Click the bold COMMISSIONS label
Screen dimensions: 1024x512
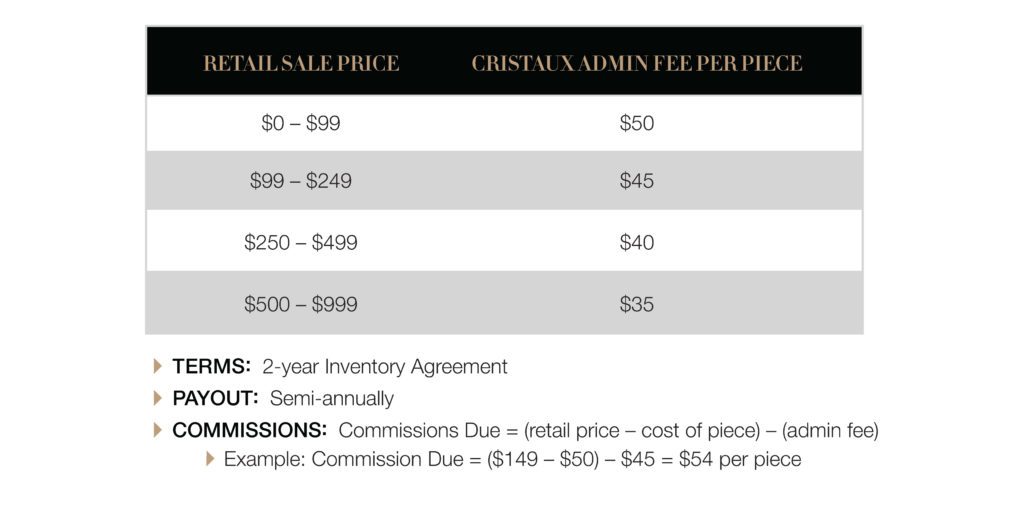click(x=249, y=430)
